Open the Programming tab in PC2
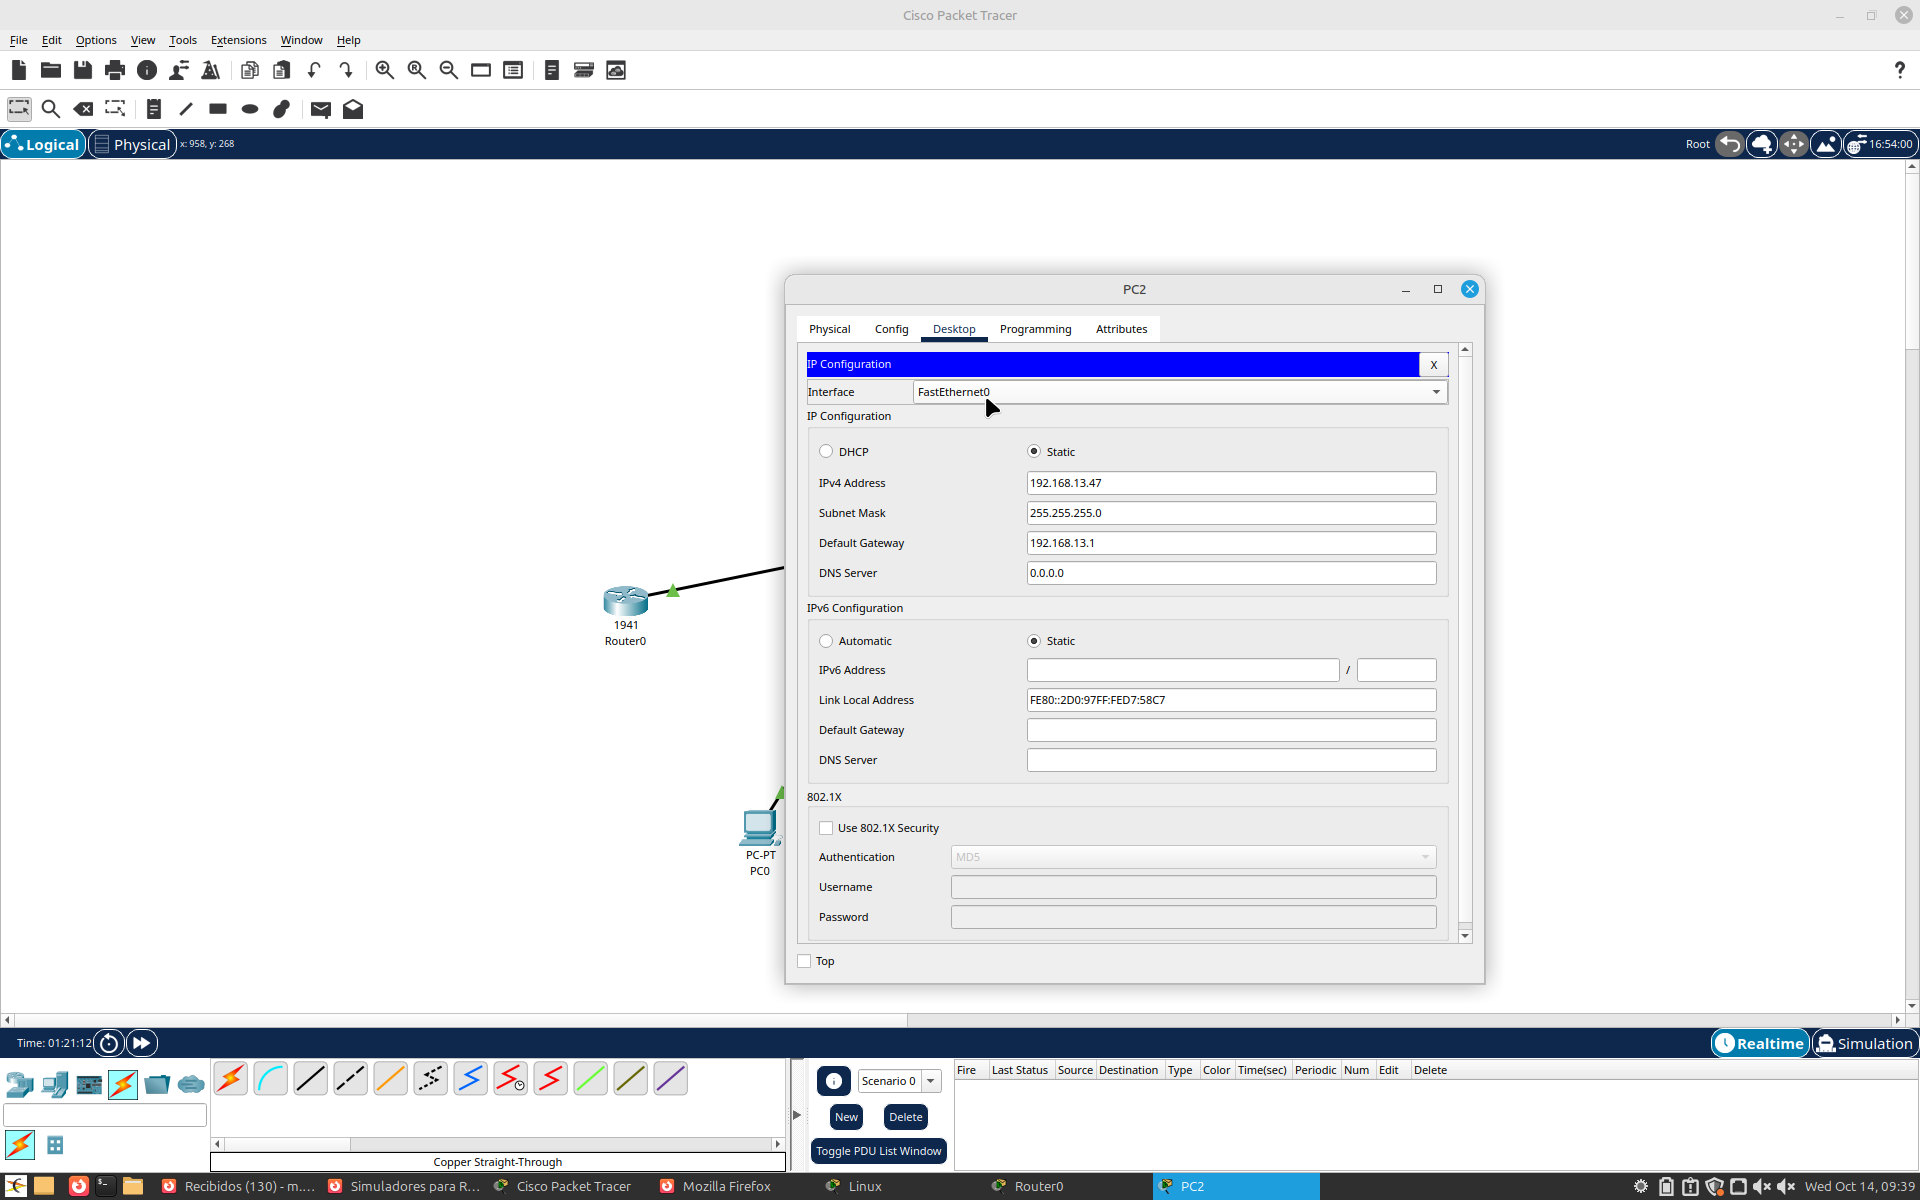Viewport: 1920px width, 1200px height. 1035,329
